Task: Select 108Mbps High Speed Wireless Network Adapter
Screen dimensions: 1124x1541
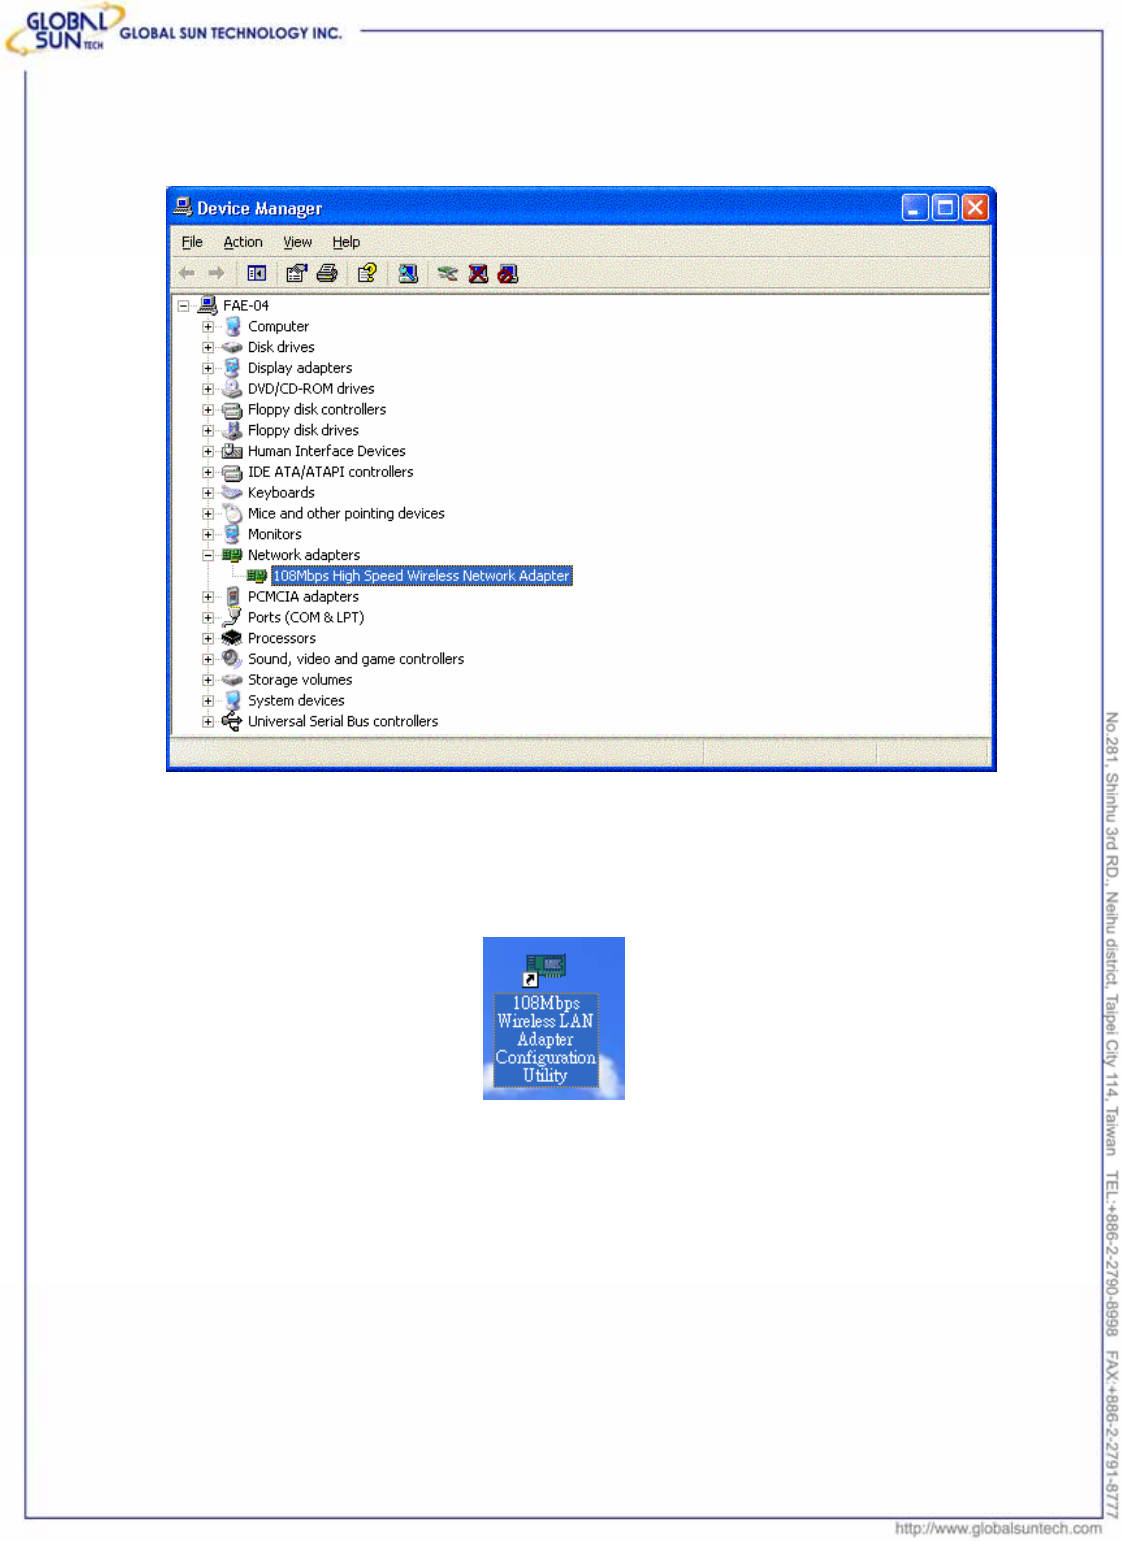Action: coord(421,576)
